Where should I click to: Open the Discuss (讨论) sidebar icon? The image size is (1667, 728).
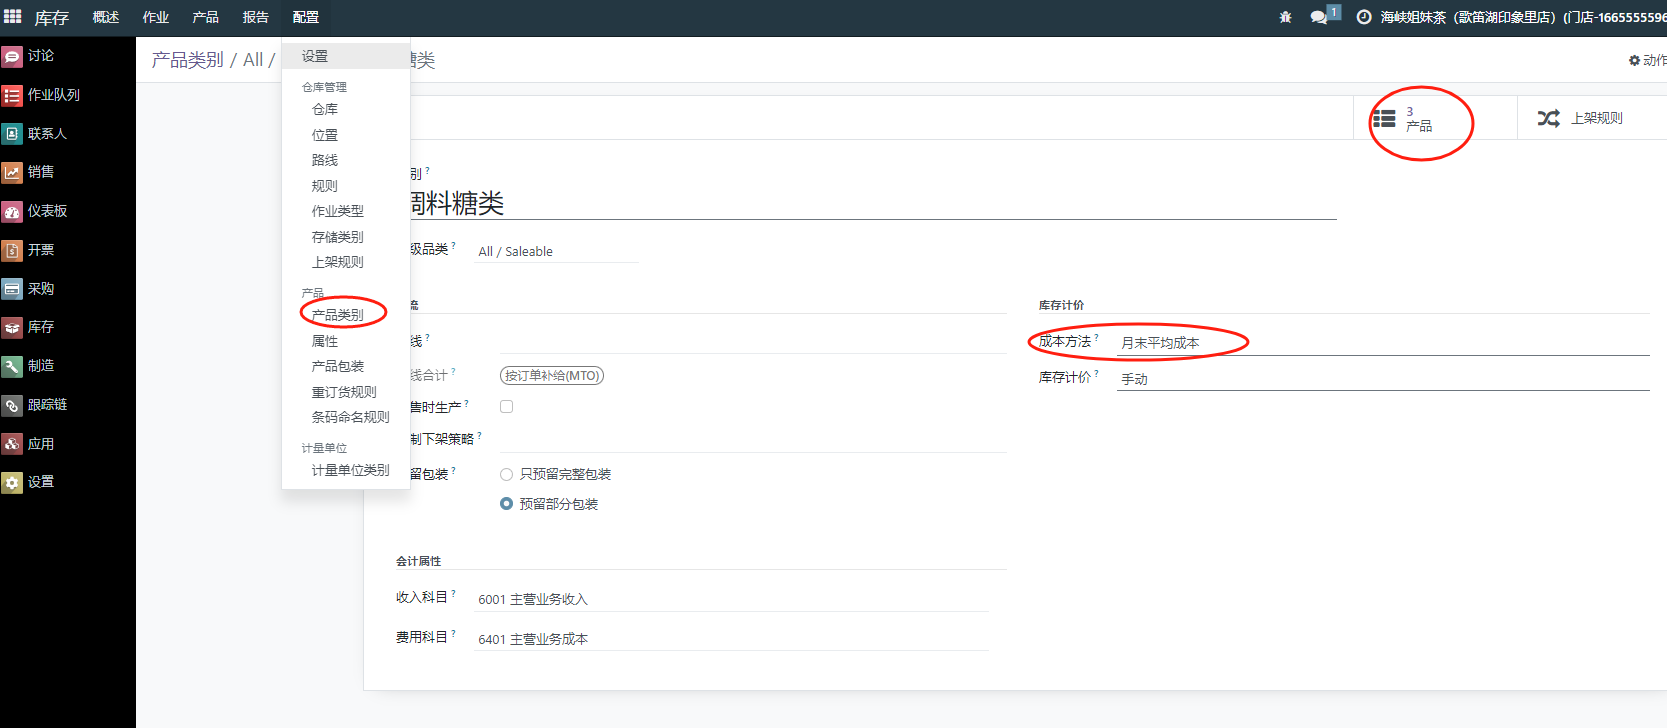coord(12,56)
